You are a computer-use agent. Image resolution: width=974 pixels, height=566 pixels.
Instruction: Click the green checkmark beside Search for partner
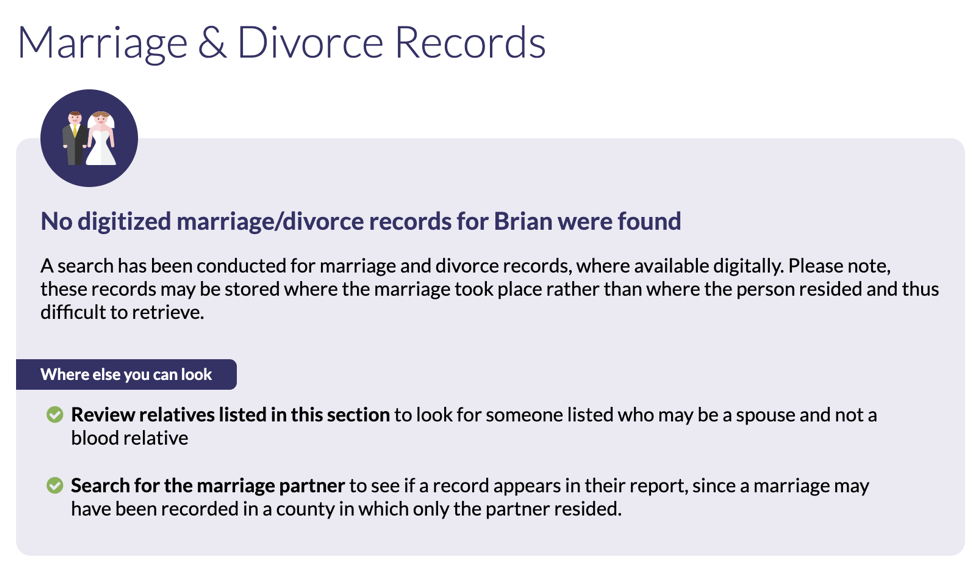pyautogui.click(x=55, y=485)
